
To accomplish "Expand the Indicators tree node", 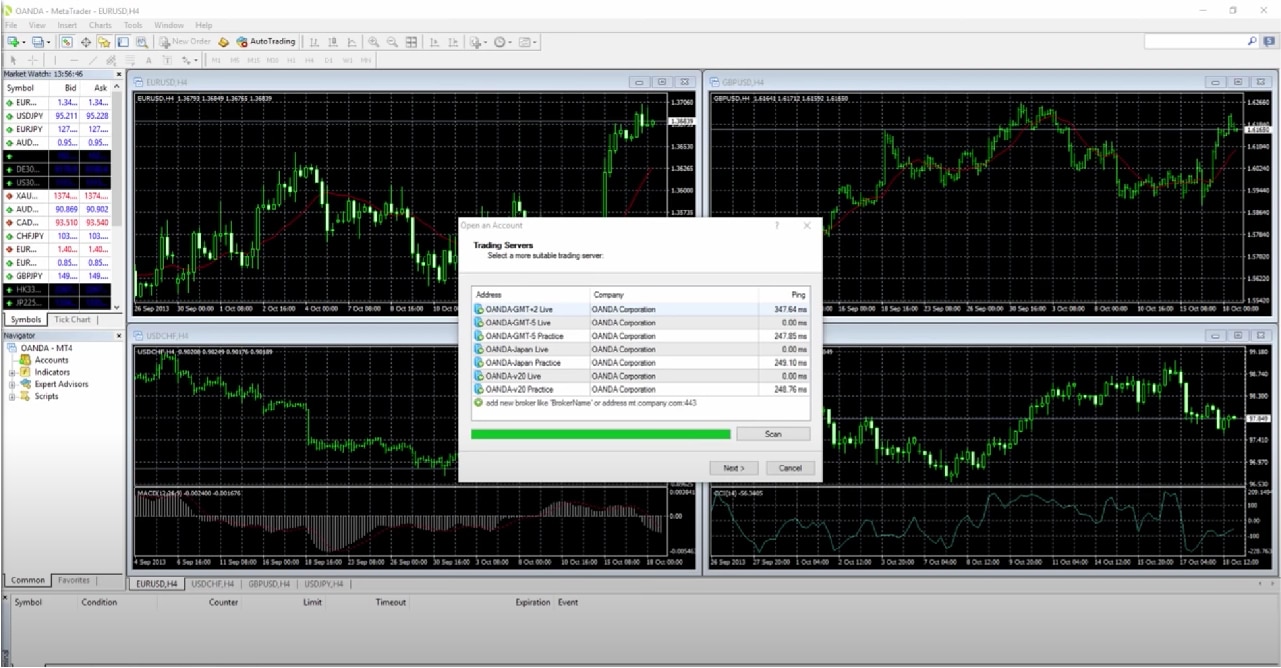I will 13,372.
